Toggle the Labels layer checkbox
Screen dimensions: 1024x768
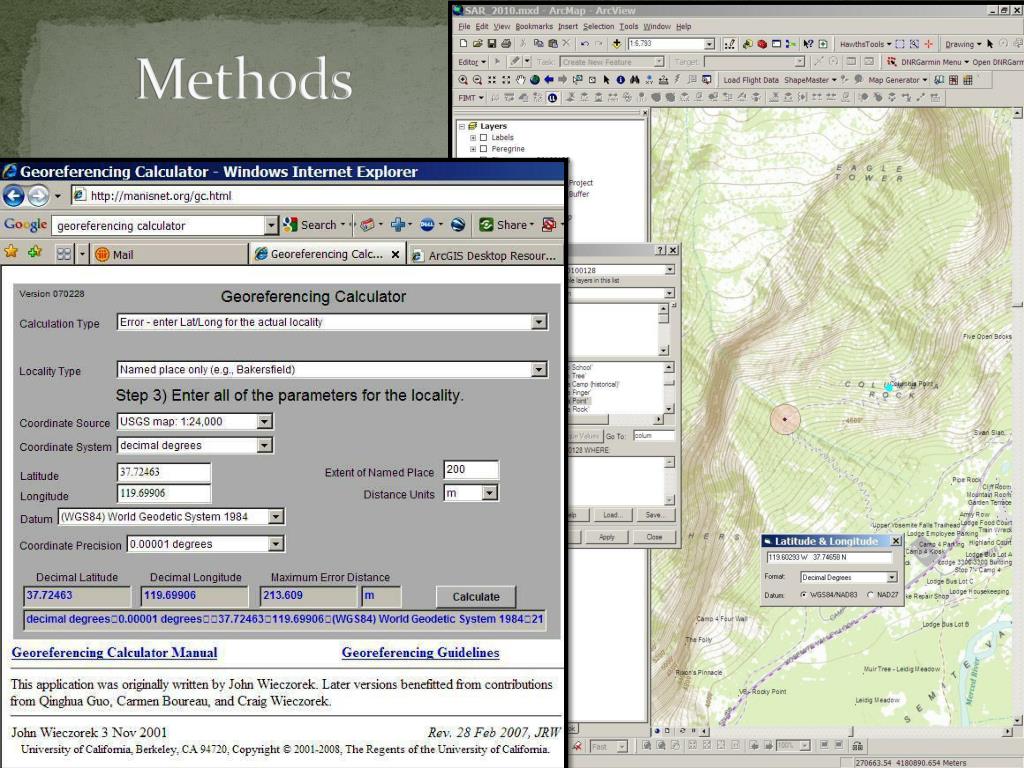tap(483, 138)
